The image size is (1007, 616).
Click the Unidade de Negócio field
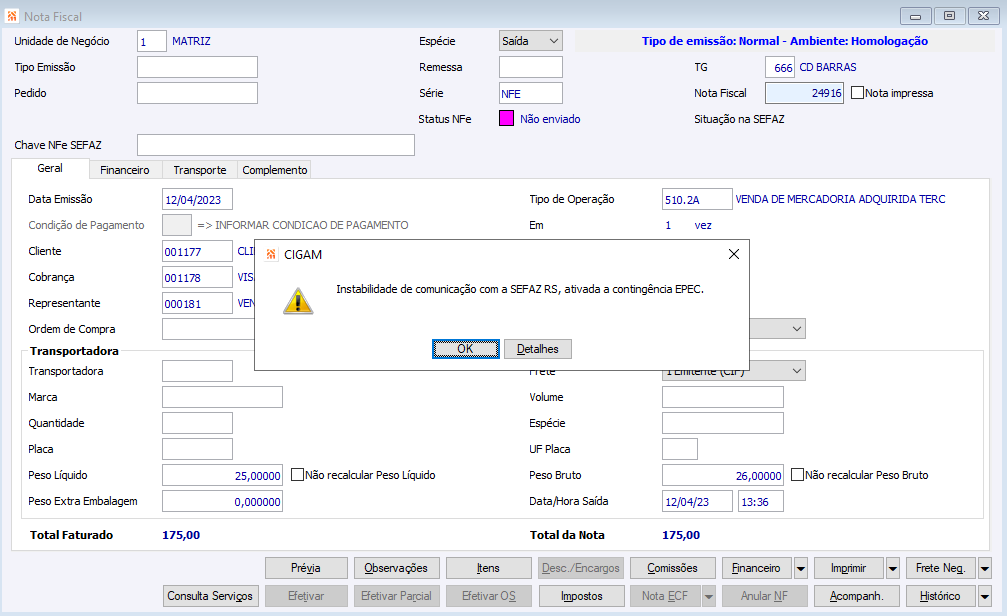point(152,41)
